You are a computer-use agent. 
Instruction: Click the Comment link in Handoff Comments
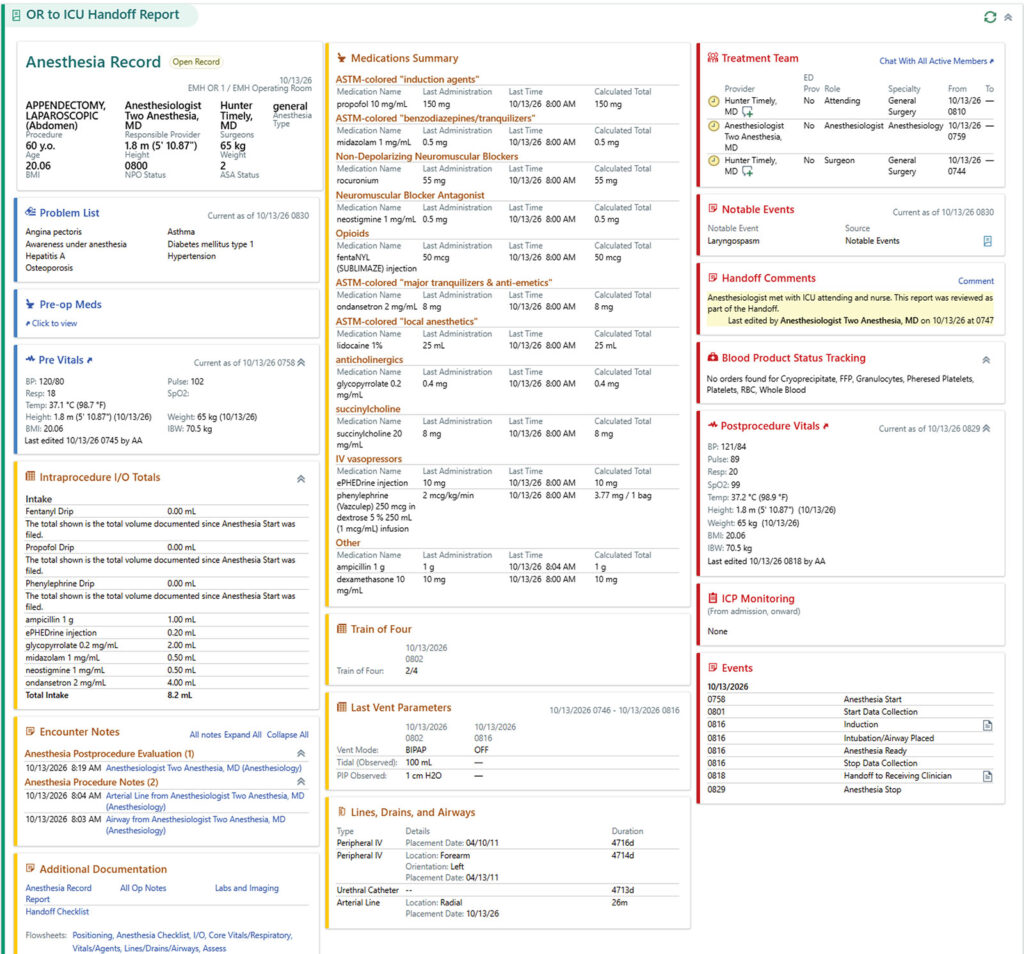tap(976, 281)
